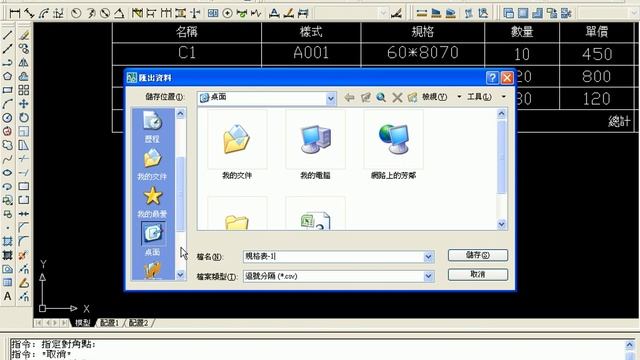Select the Table tool in draw toolbar
The height and width of the screenshot is (360, 640).
7,282
